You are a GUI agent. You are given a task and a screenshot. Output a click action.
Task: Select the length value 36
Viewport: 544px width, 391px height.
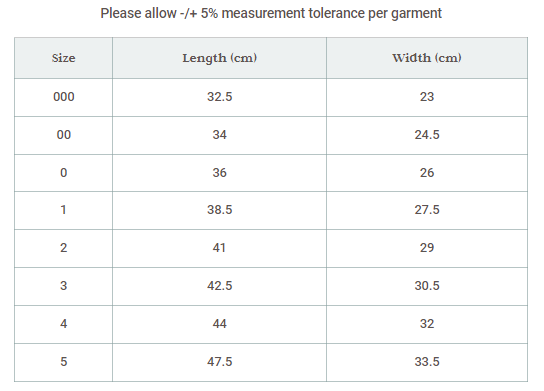[x=220, y=172]
